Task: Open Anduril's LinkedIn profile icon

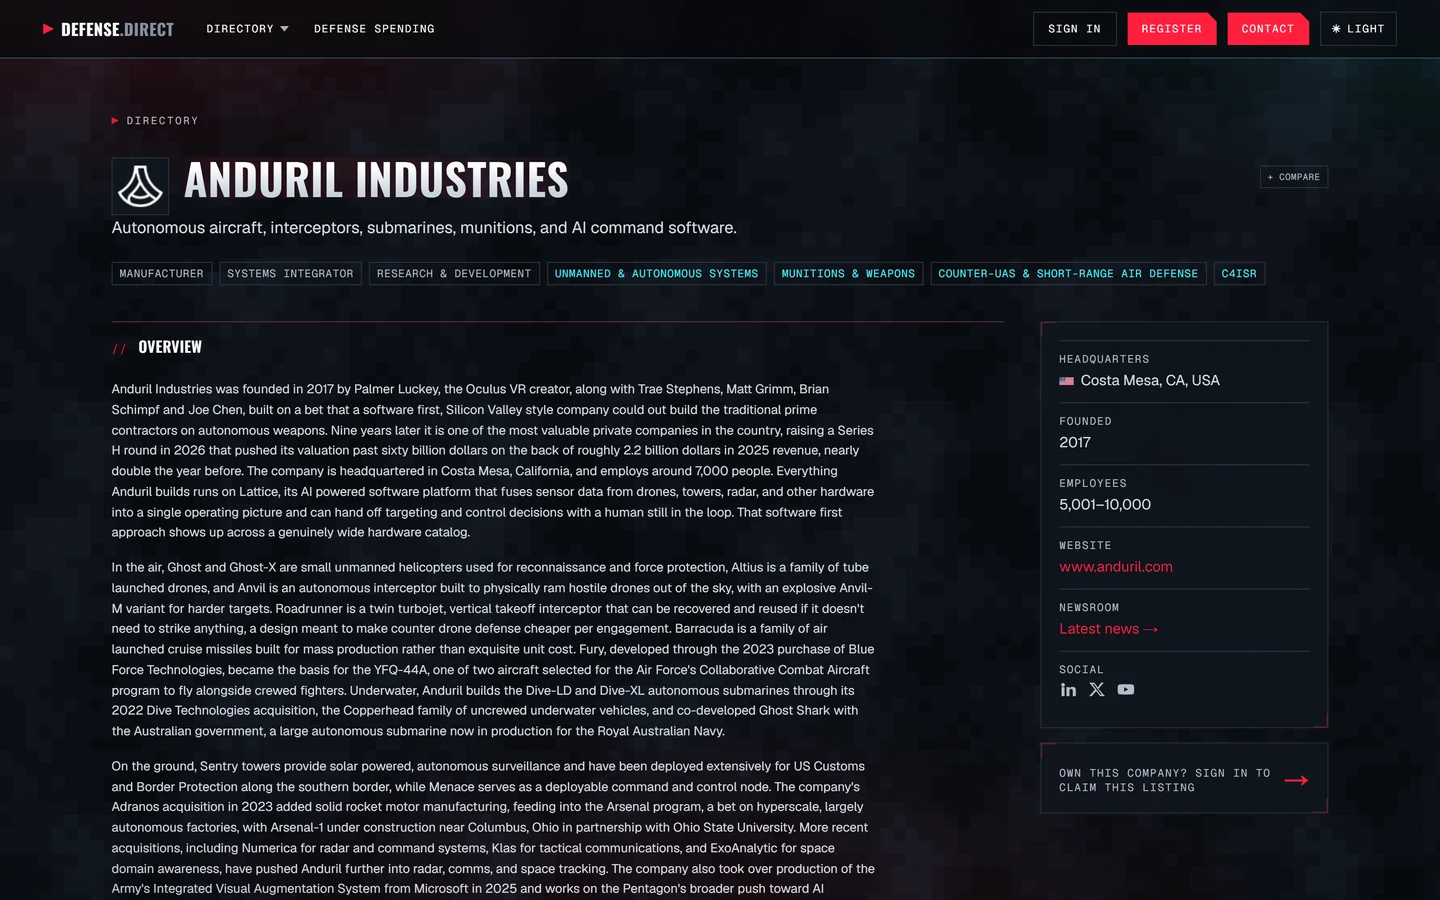Action: click(x=1068, y=690)
